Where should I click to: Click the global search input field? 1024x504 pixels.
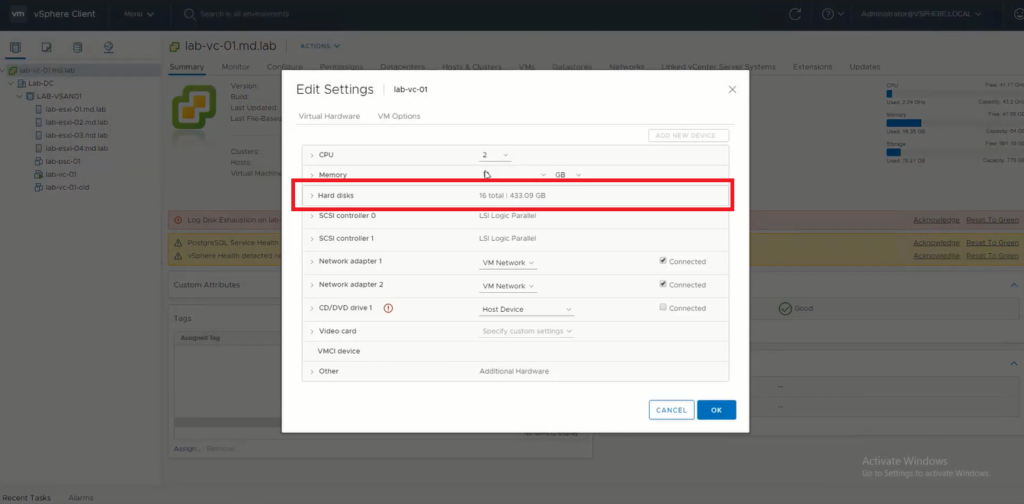click(x=244, y=14)
